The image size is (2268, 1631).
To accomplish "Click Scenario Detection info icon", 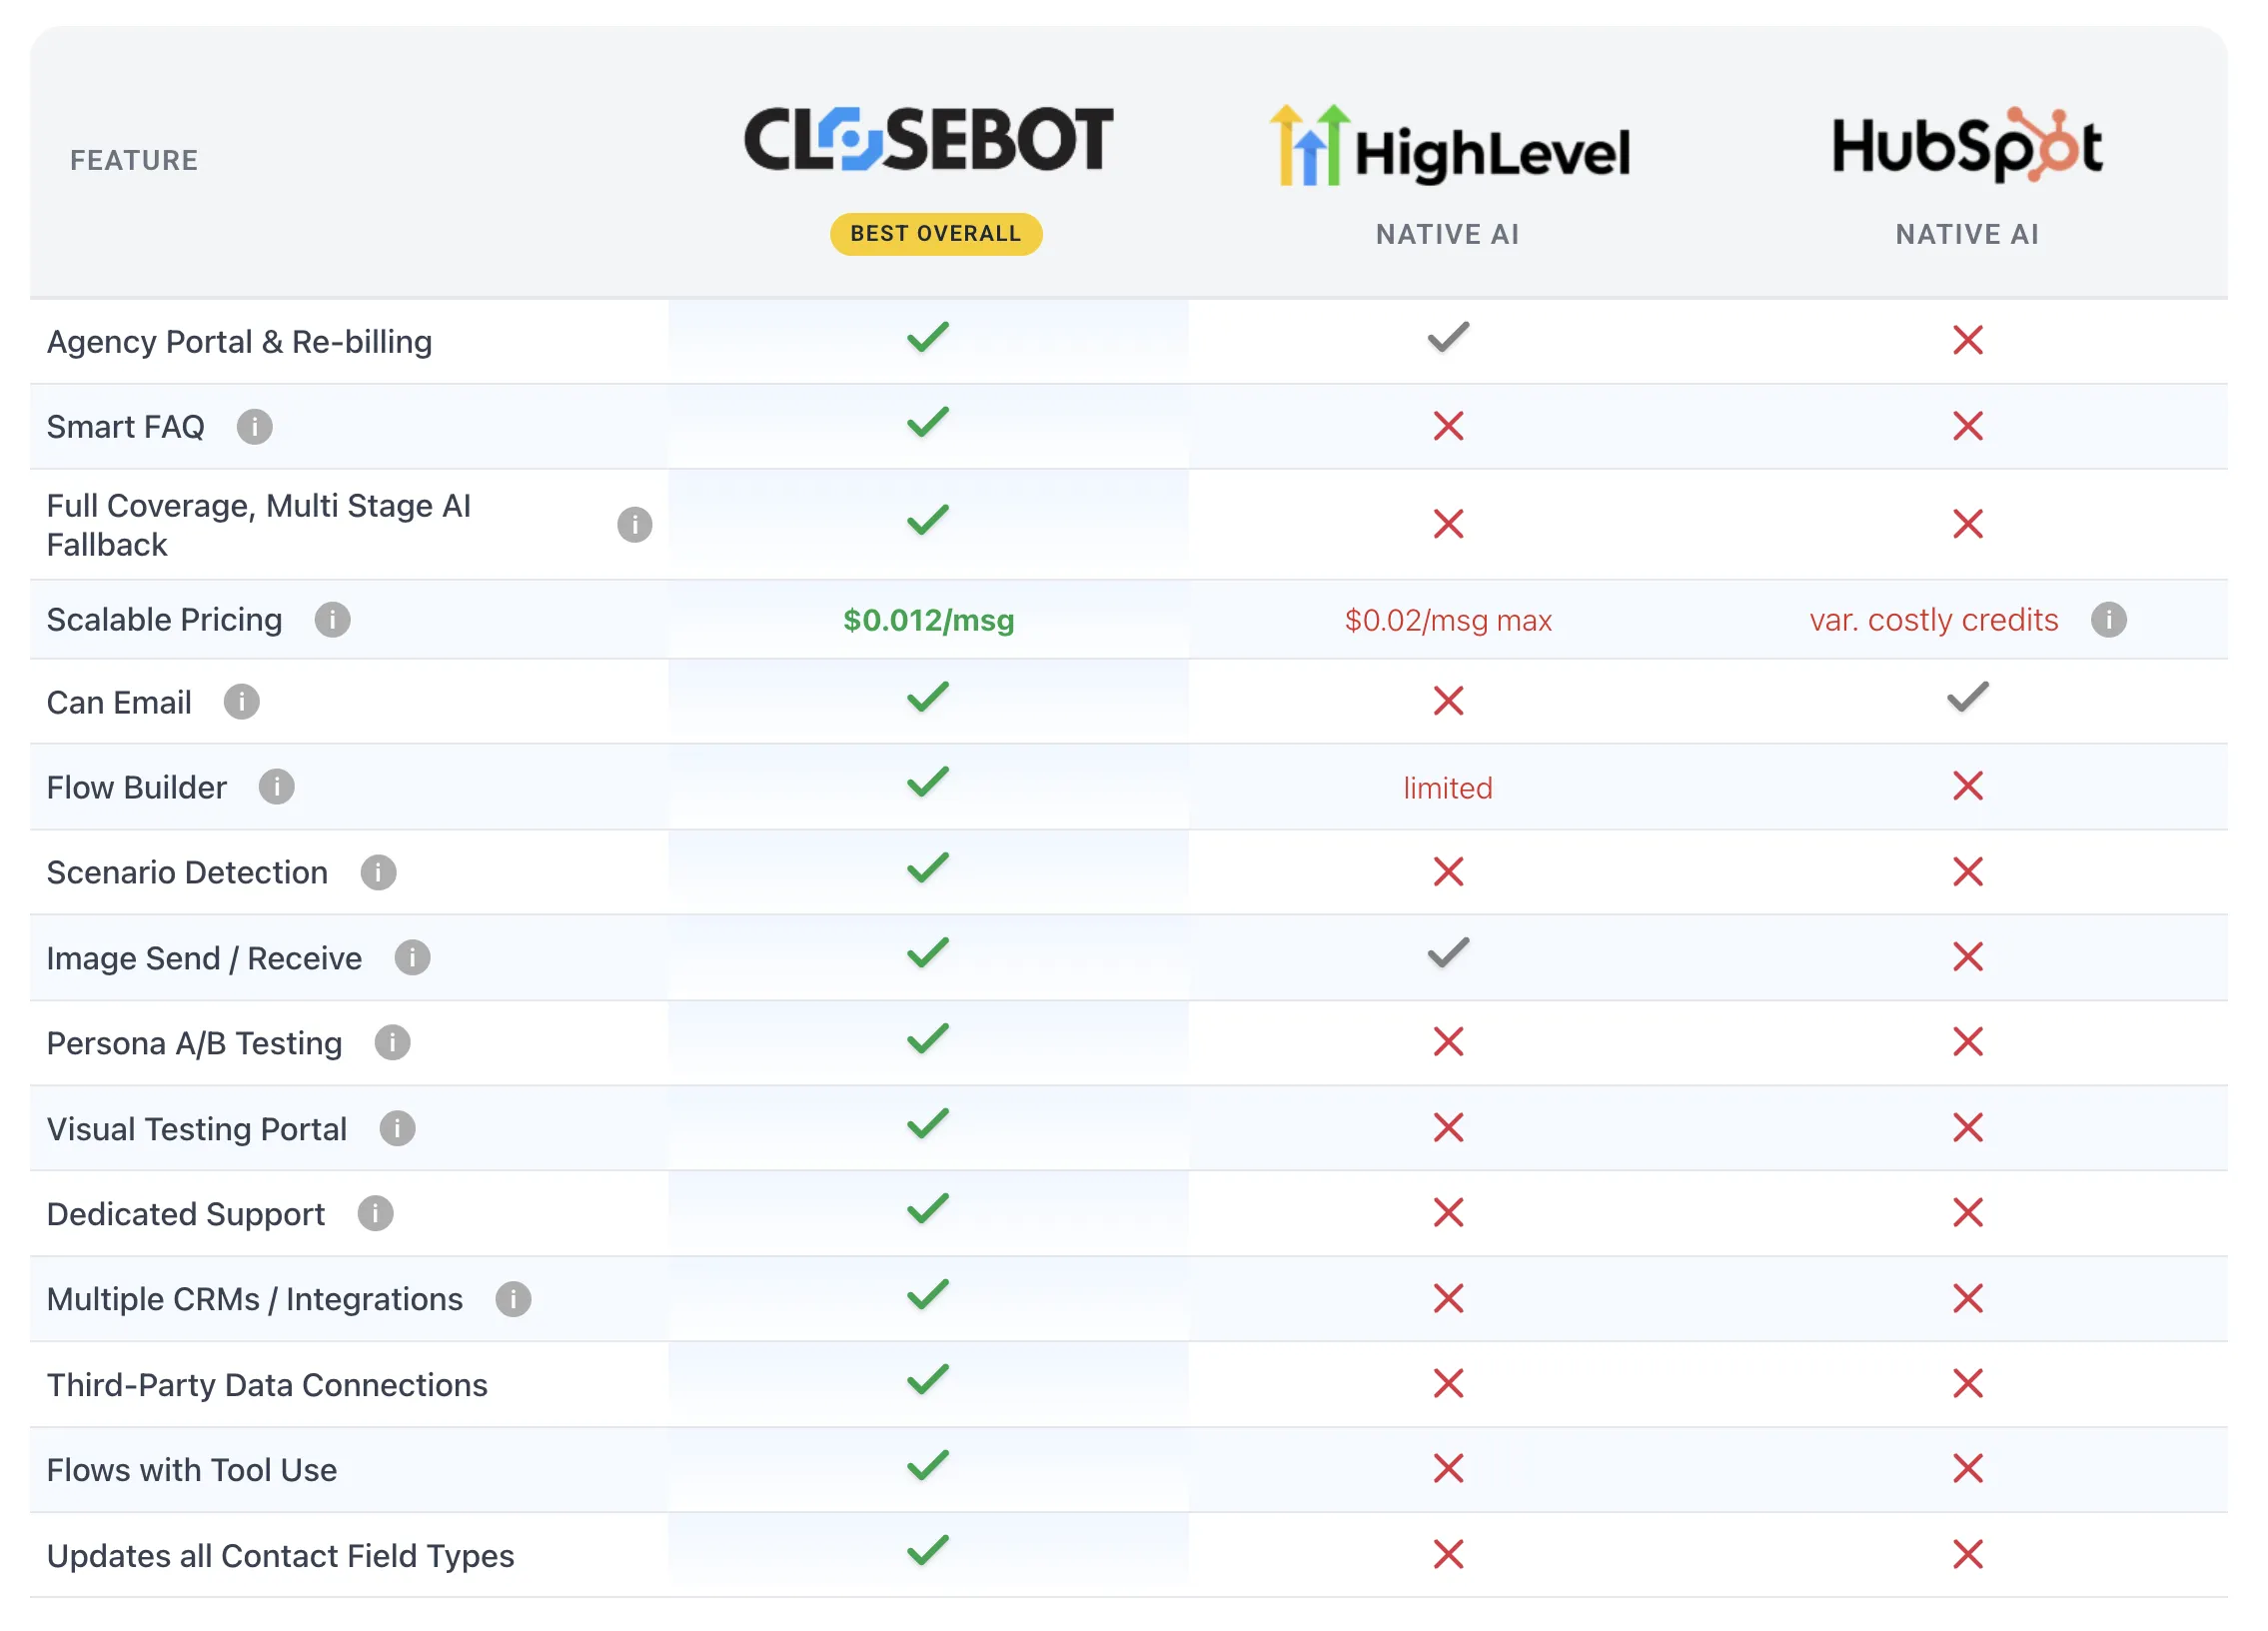I will pyautogui.click(x=378, y=872).
